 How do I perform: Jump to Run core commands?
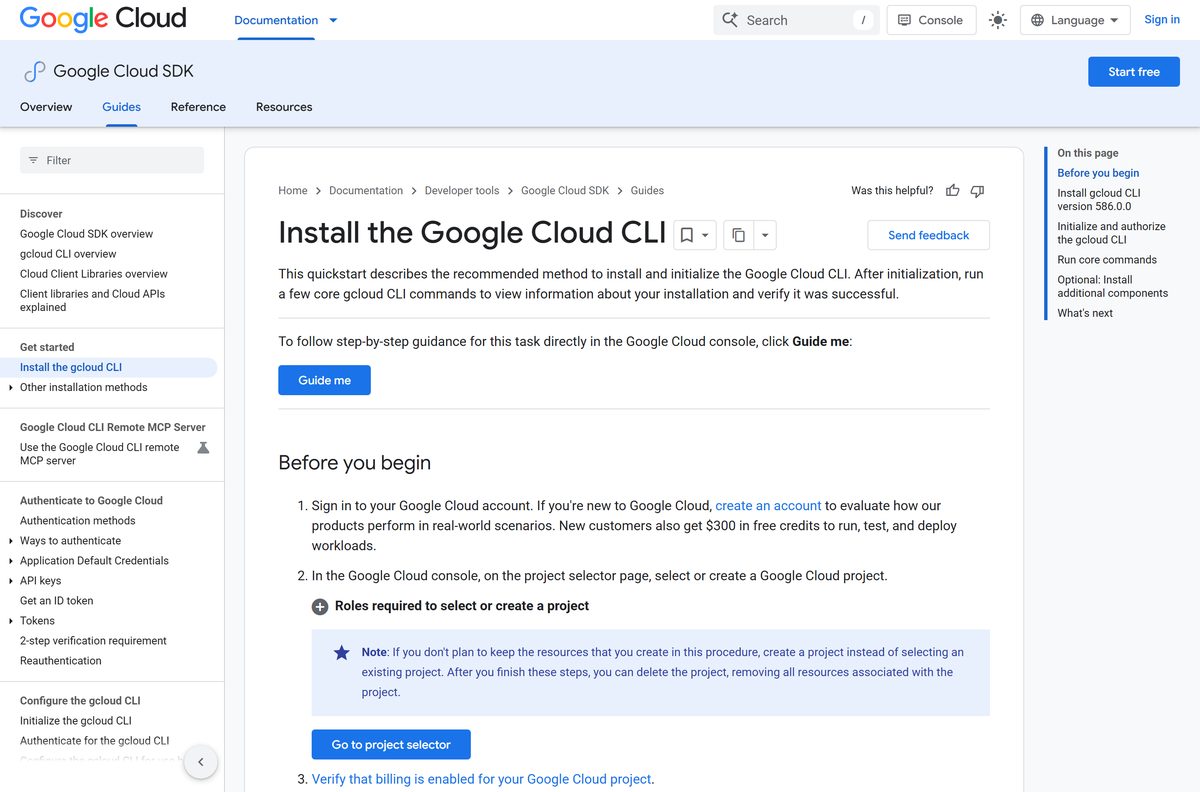click(x=1107, y=260)
